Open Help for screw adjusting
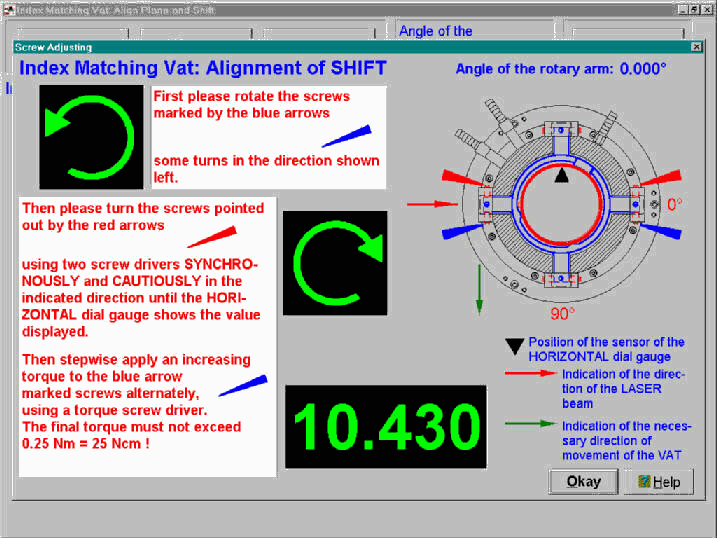The image size is (717, 538). pyautogui.click(x=658, y=482)
